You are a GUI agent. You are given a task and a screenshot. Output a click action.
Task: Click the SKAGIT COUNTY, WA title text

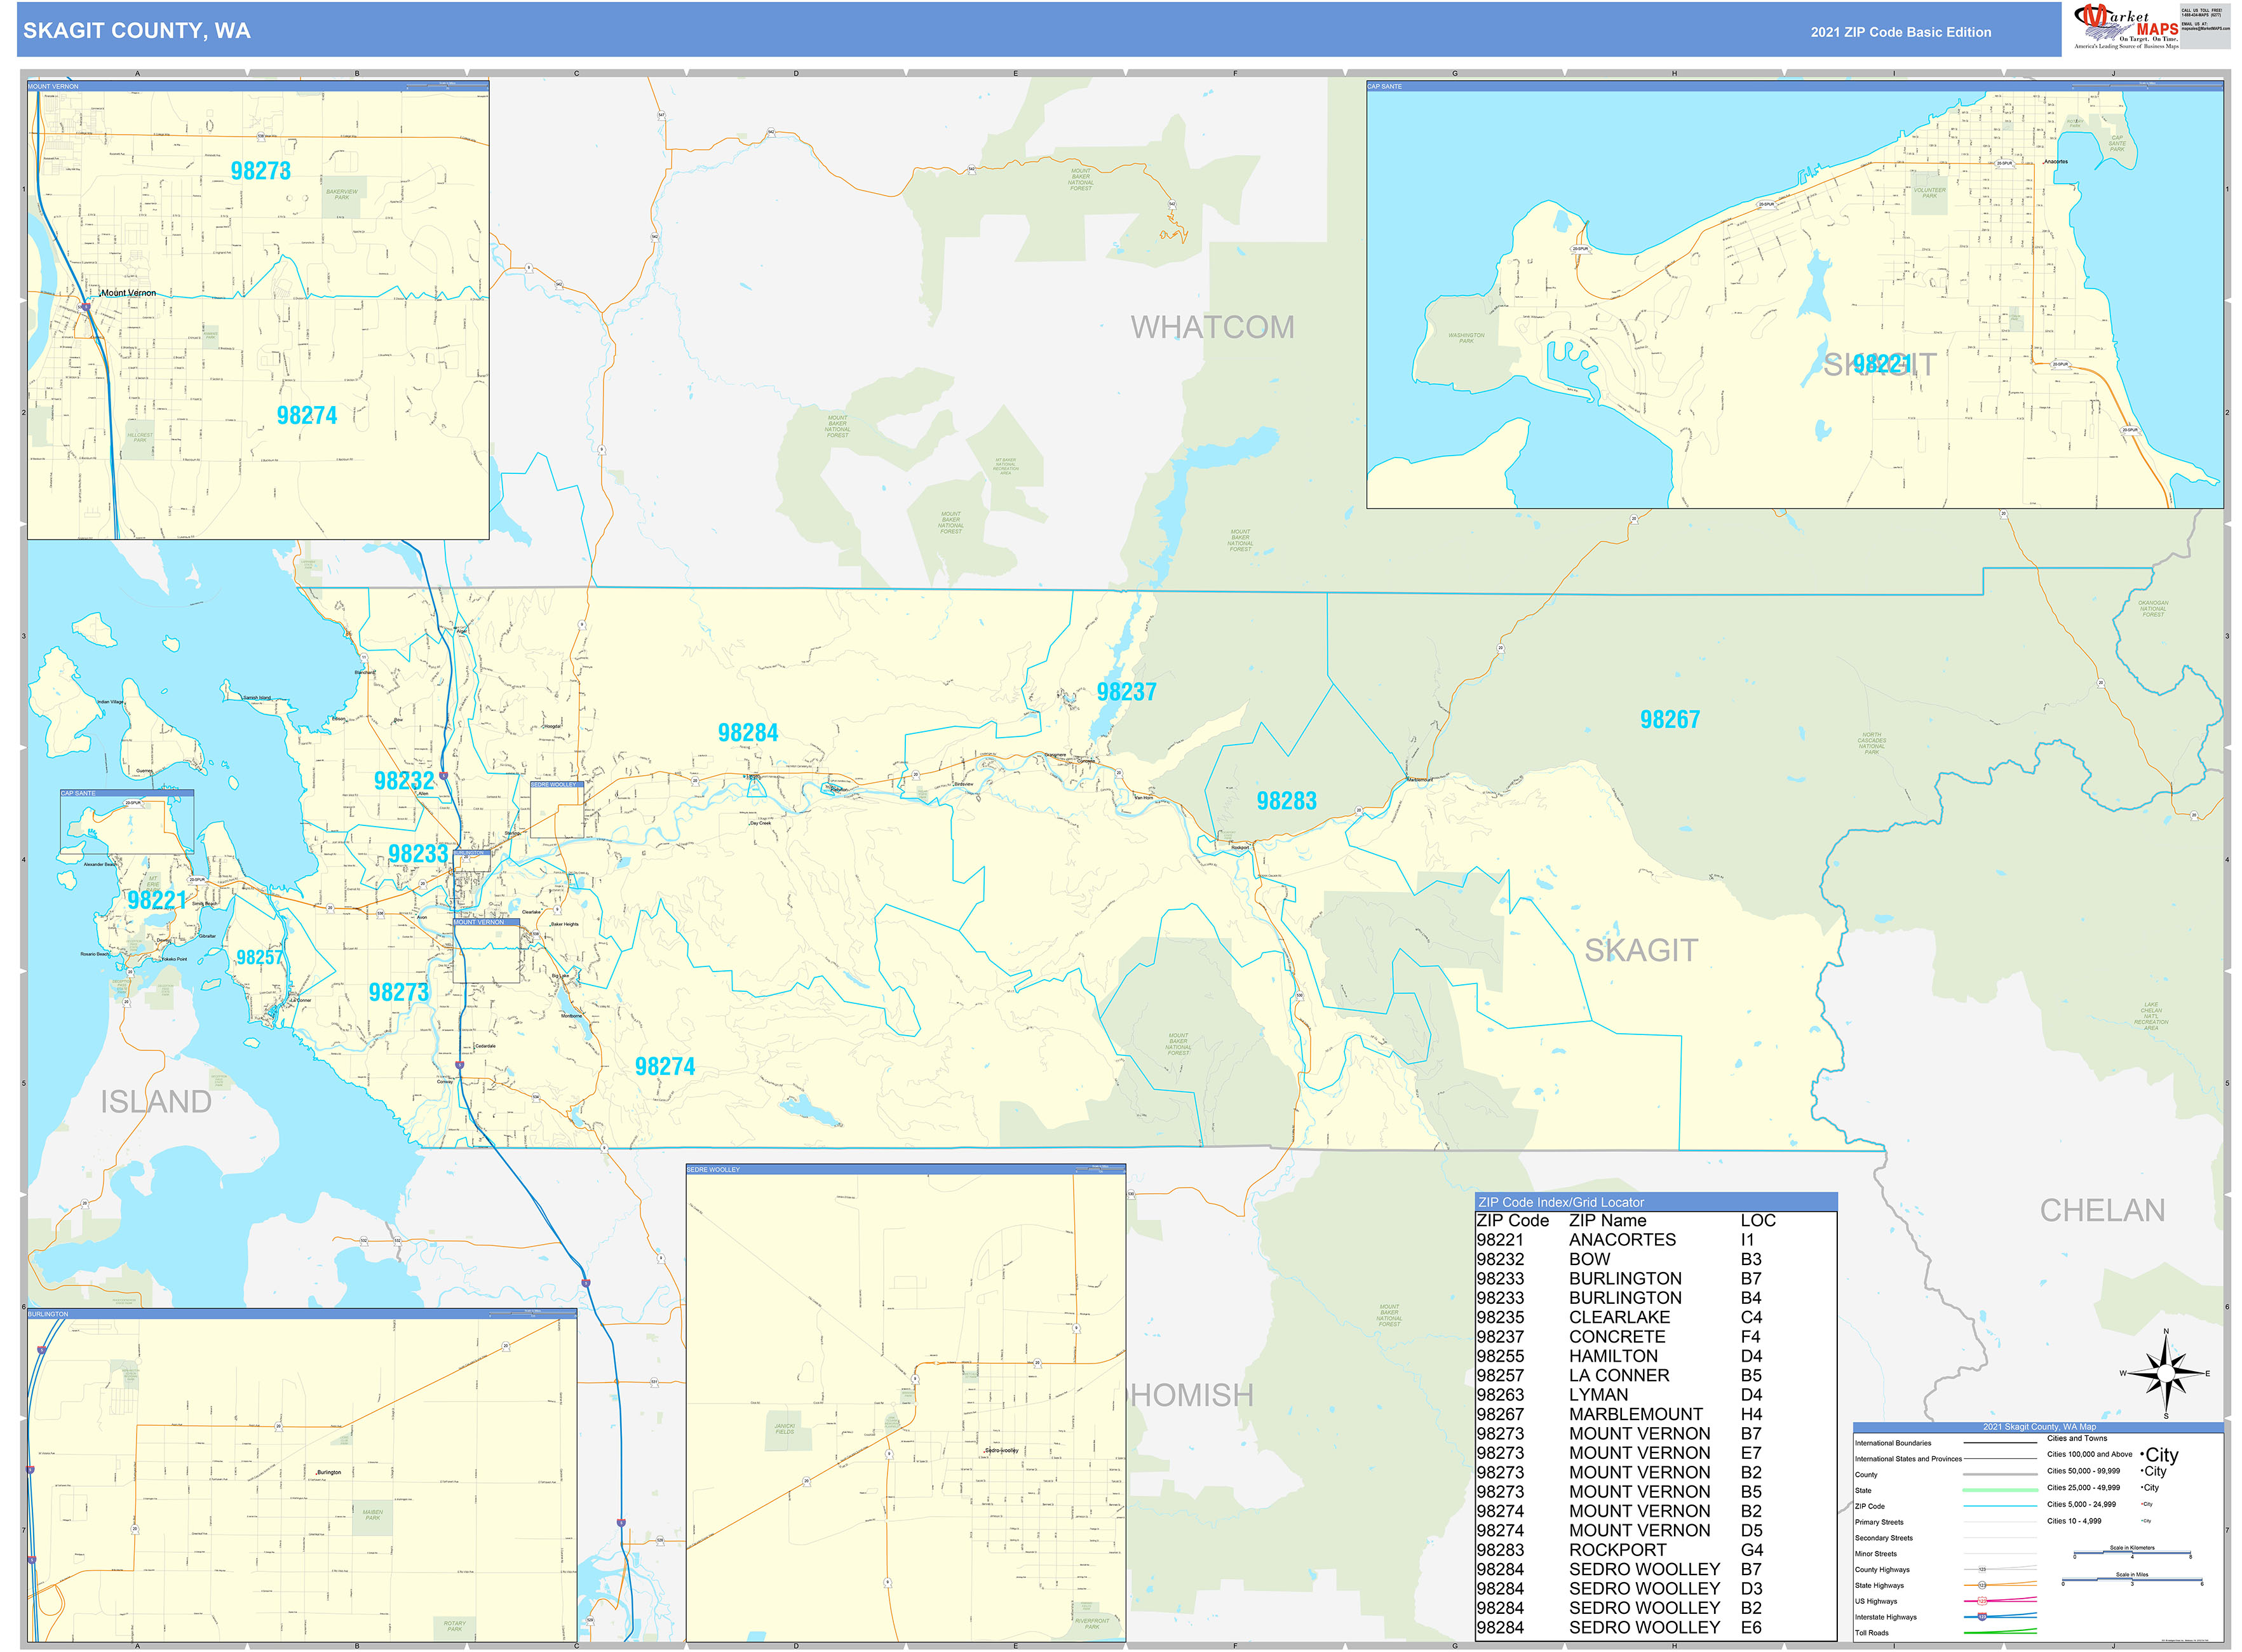pos(137,31)
